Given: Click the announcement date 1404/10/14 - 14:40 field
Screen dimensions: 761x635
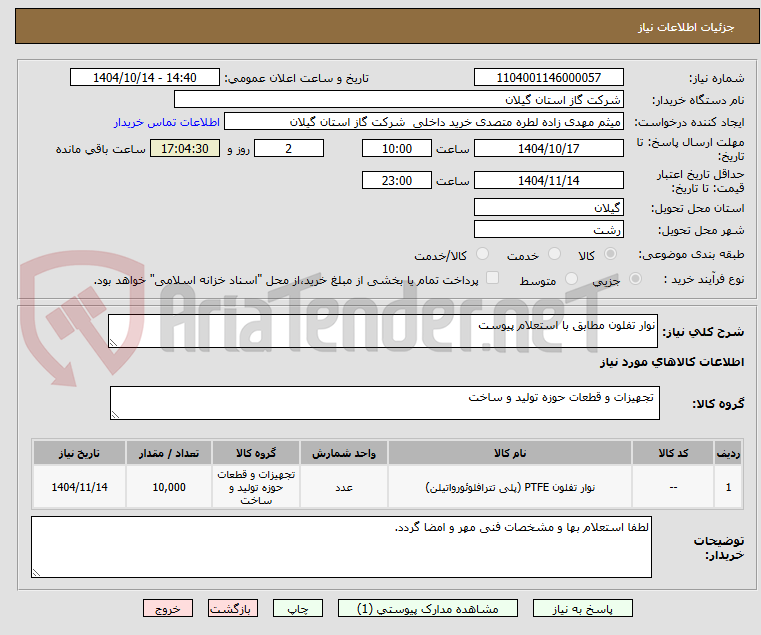Looking at the screenshot, I should tap(145, 78).
